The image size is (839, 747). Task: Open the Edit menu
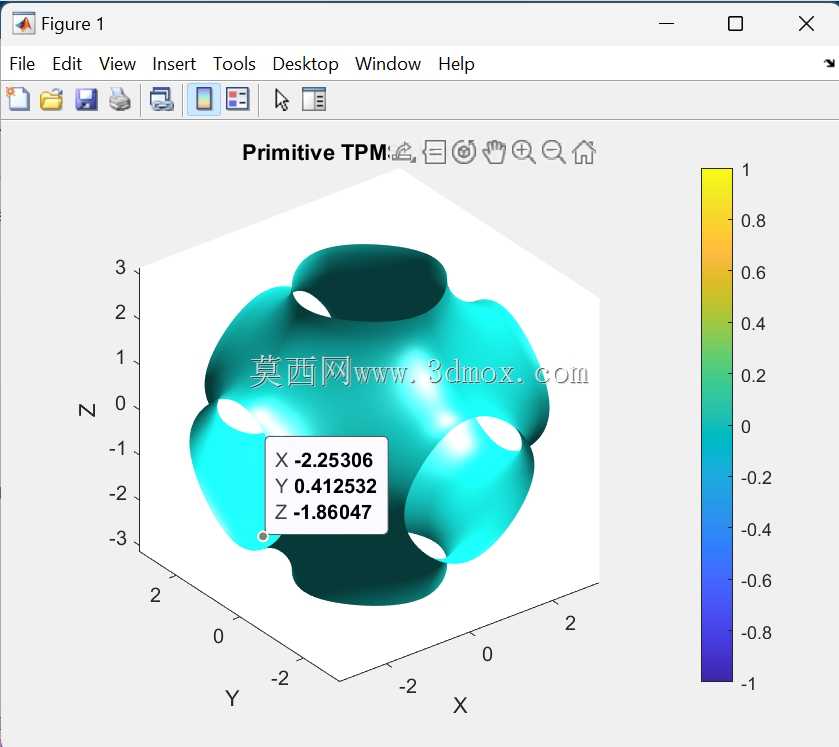coord(67,64)
